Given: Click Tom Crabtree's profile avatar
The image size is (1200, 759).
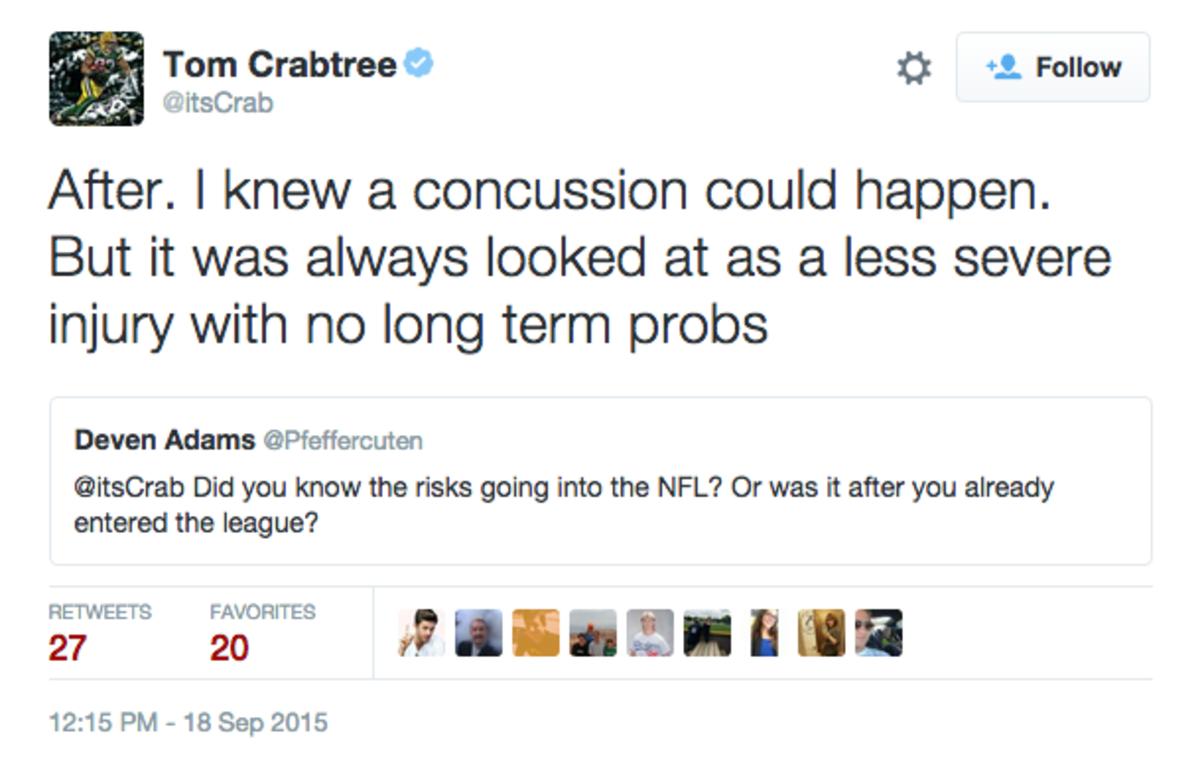Looking at the screenshot, I should pos(95,81).
